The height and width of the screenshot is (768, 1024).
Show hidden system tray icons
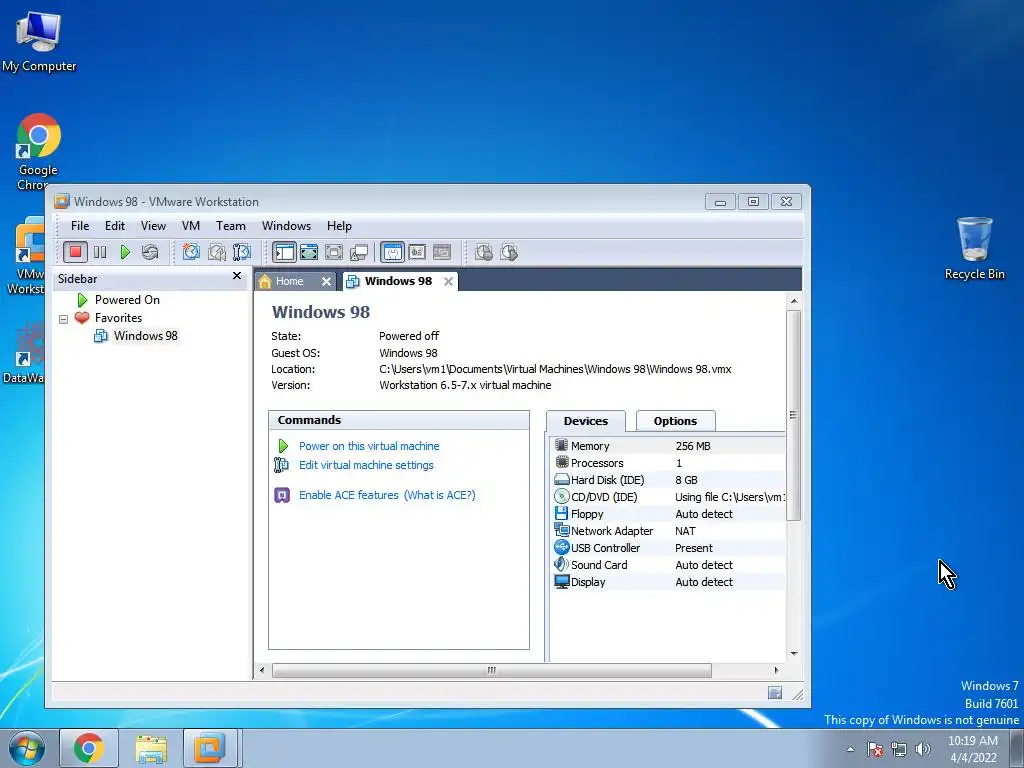[850, 749]
